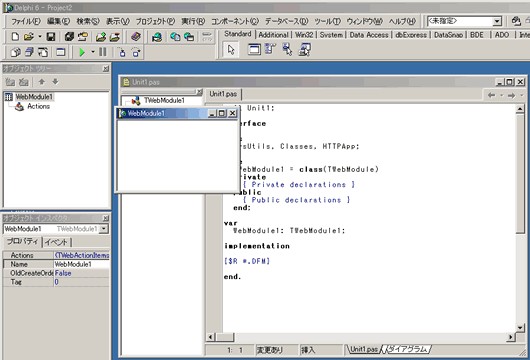Switch to the ADO palette tab

tap(502, 35)
